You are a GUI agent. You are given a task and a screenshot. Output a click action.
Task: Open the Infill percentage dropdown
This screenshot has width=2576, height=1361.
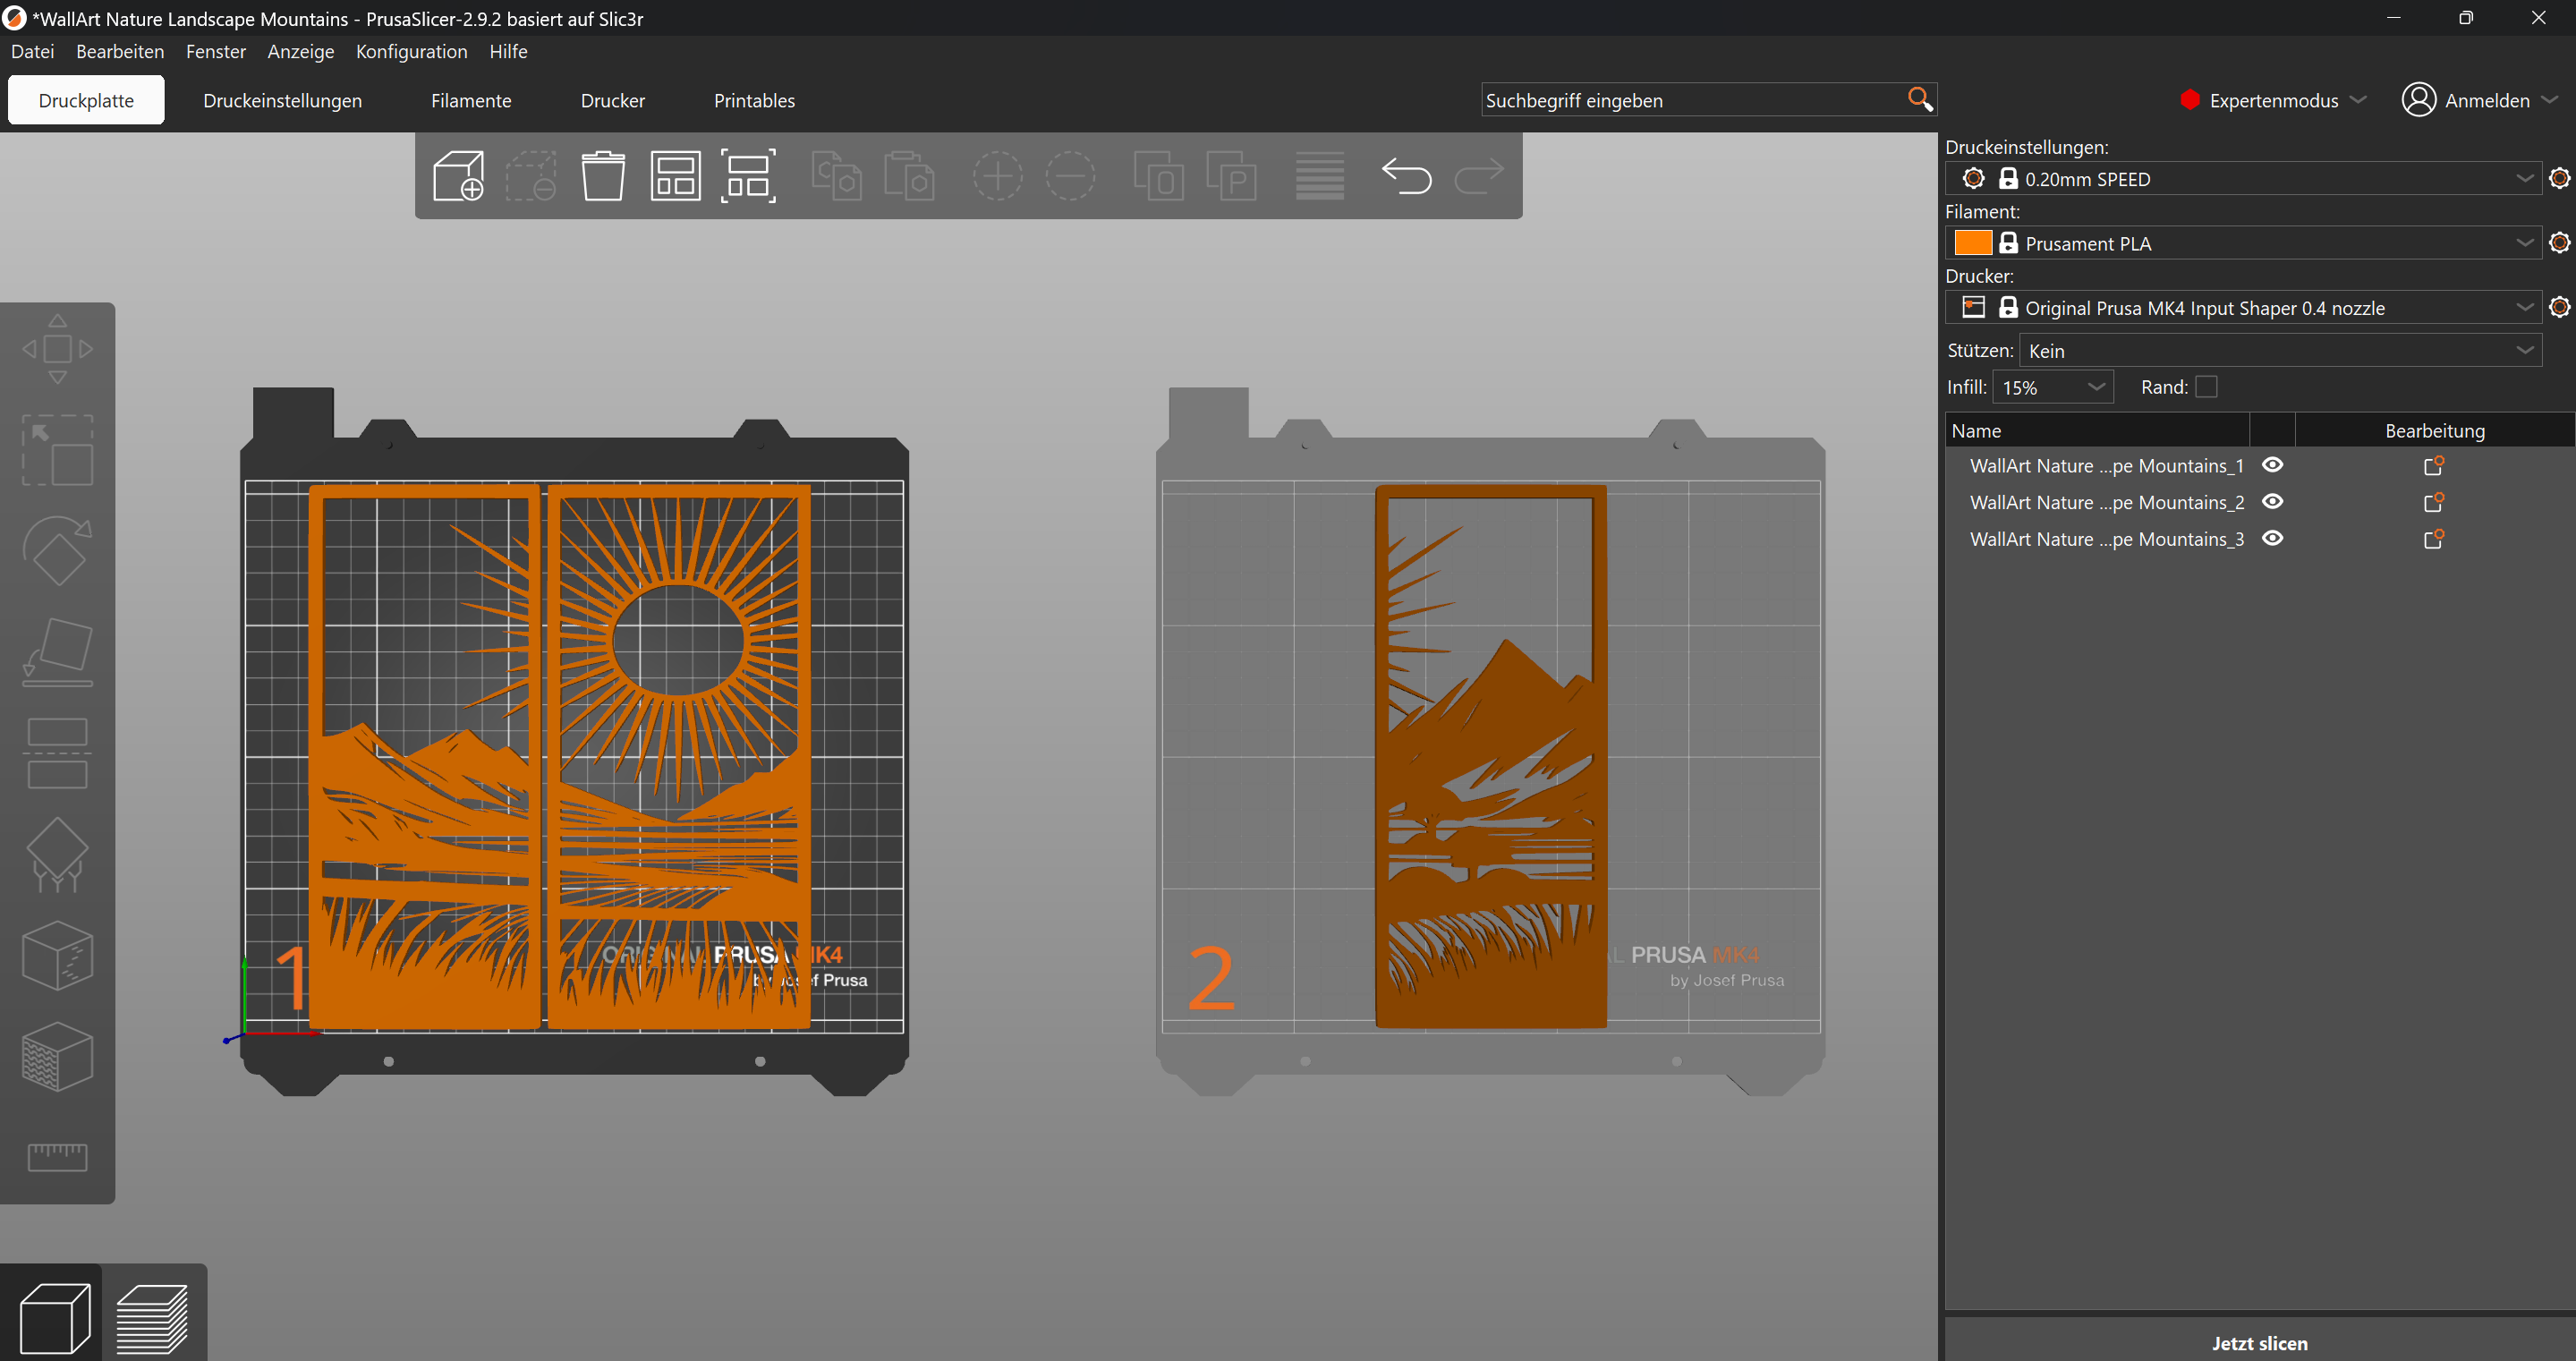click(2053, 387)
